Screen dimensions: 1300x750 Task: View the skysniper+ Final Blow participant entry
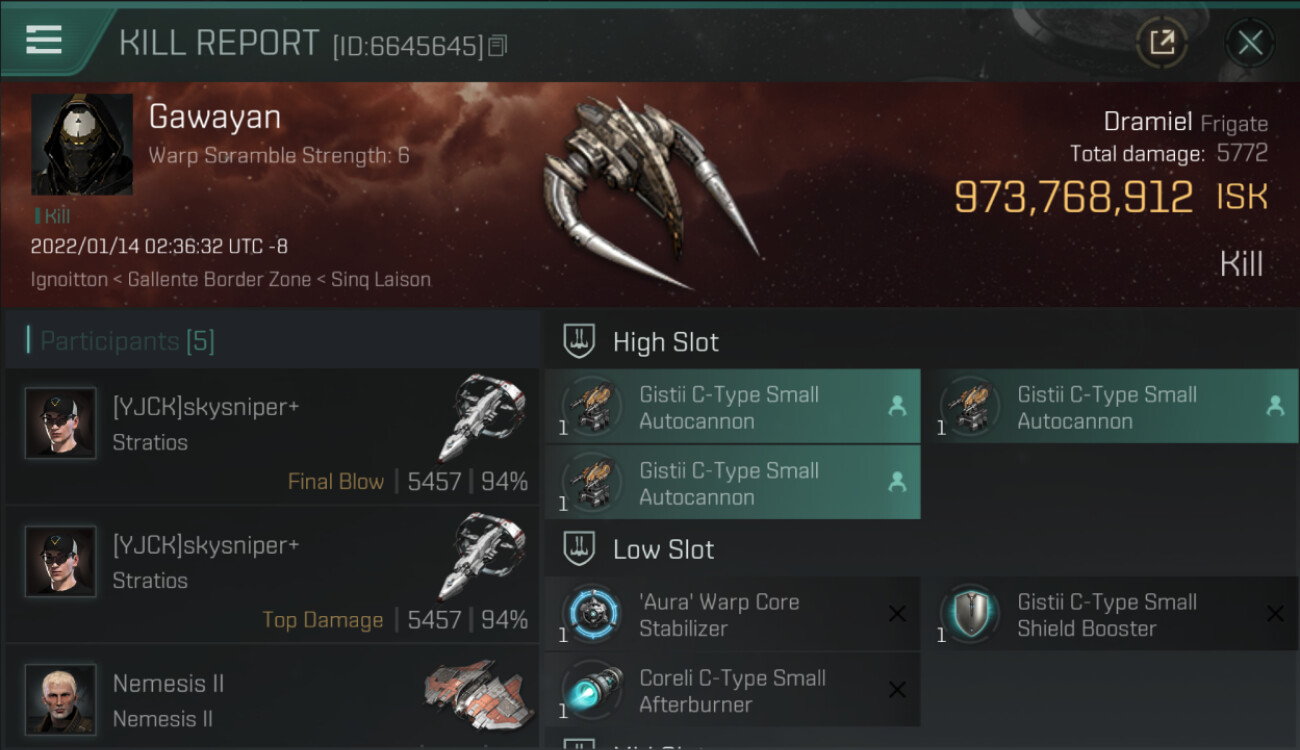coord(272,436)
